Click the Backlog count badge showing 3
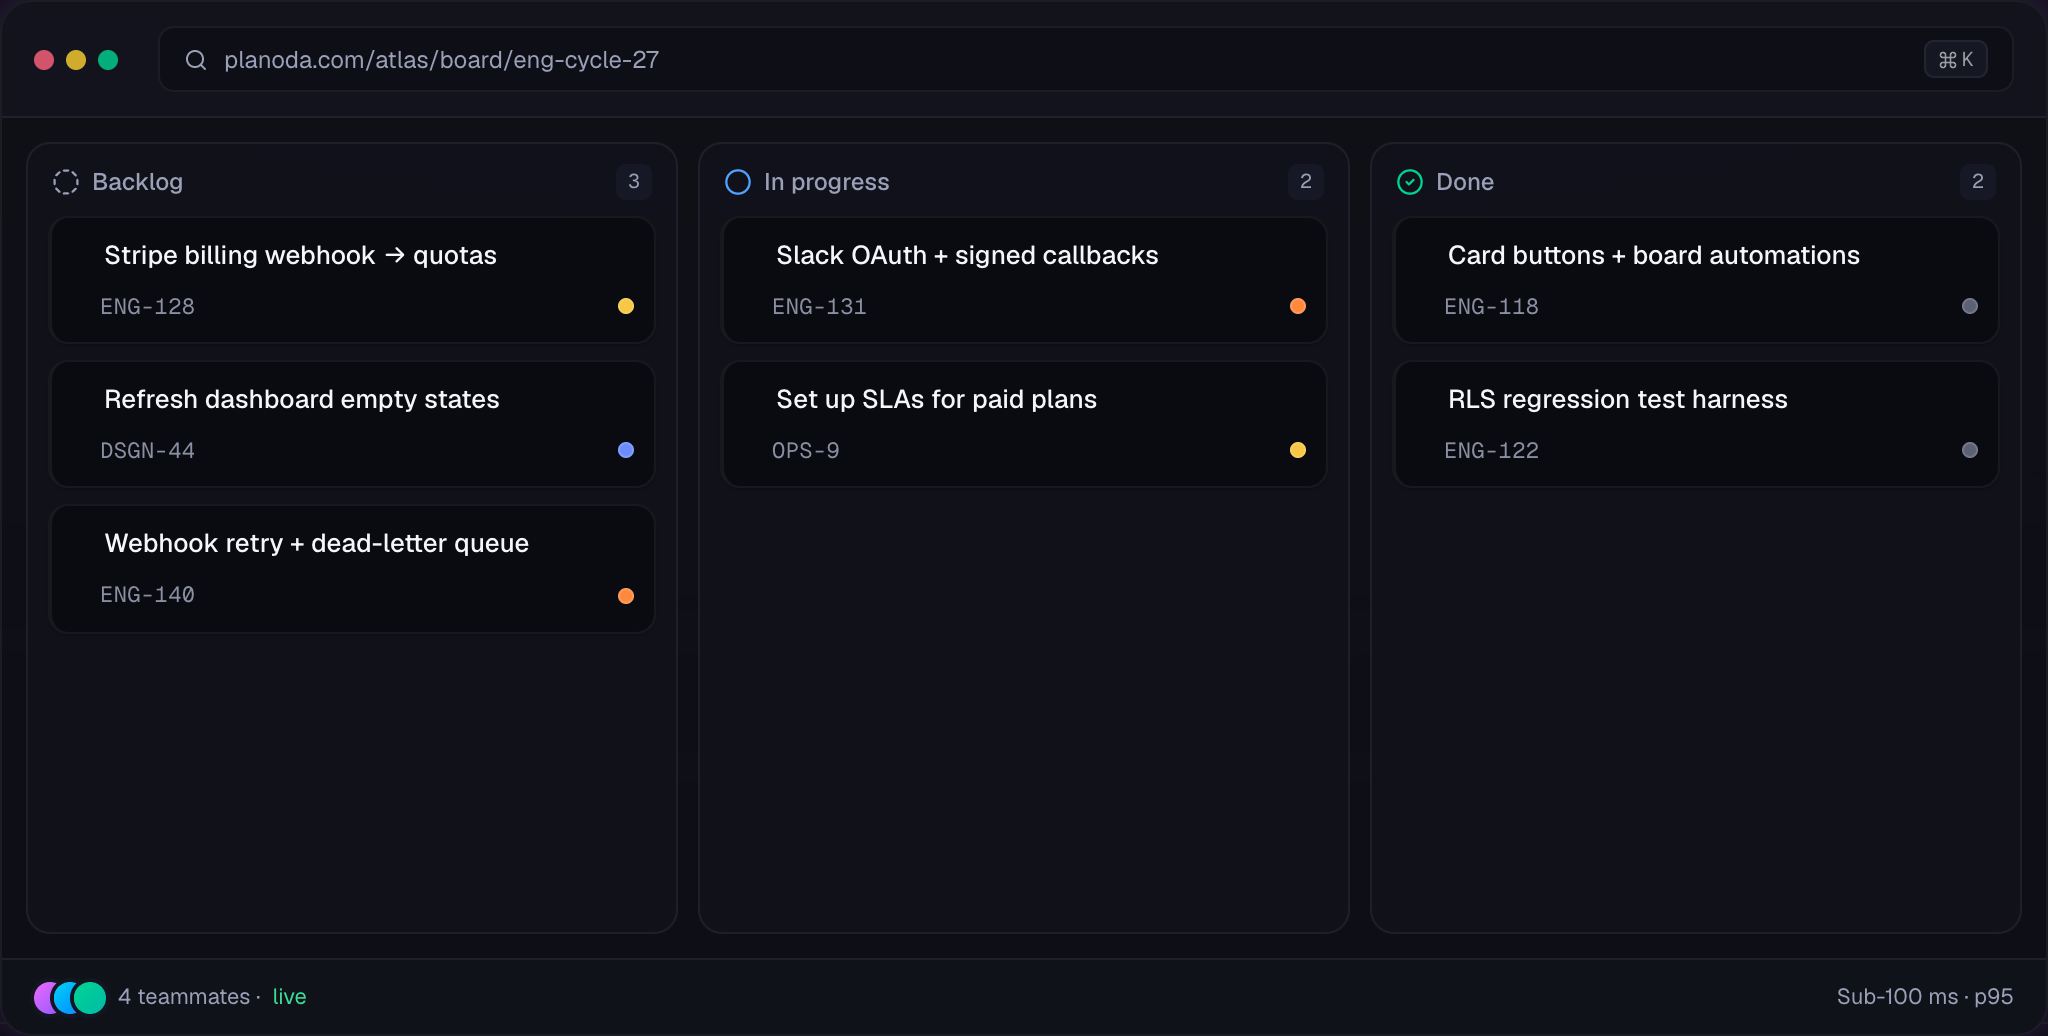Image resolution: width=2048 pixels, height=1036 pixels. 634,182
